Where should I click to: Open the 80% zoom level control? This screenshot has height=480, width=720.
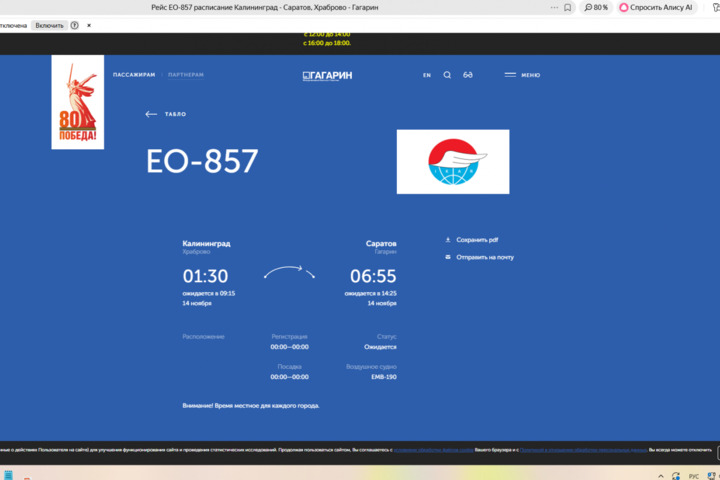coord(596,7)
